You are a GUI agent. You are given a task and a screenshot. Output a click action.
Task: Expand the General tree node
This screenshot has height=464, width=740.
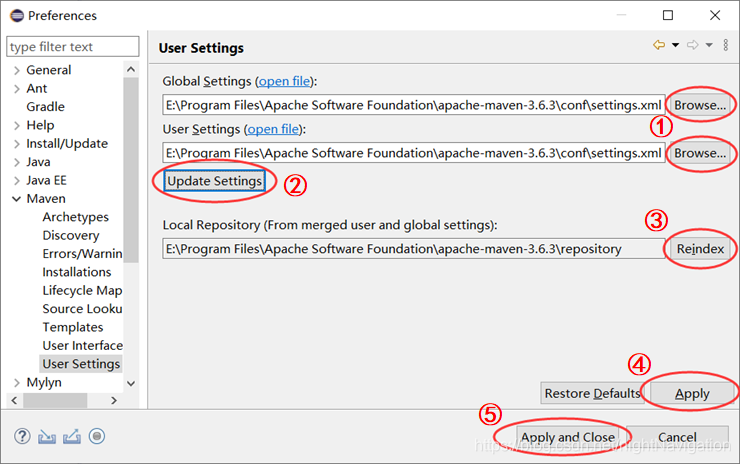tap(17, 70)
